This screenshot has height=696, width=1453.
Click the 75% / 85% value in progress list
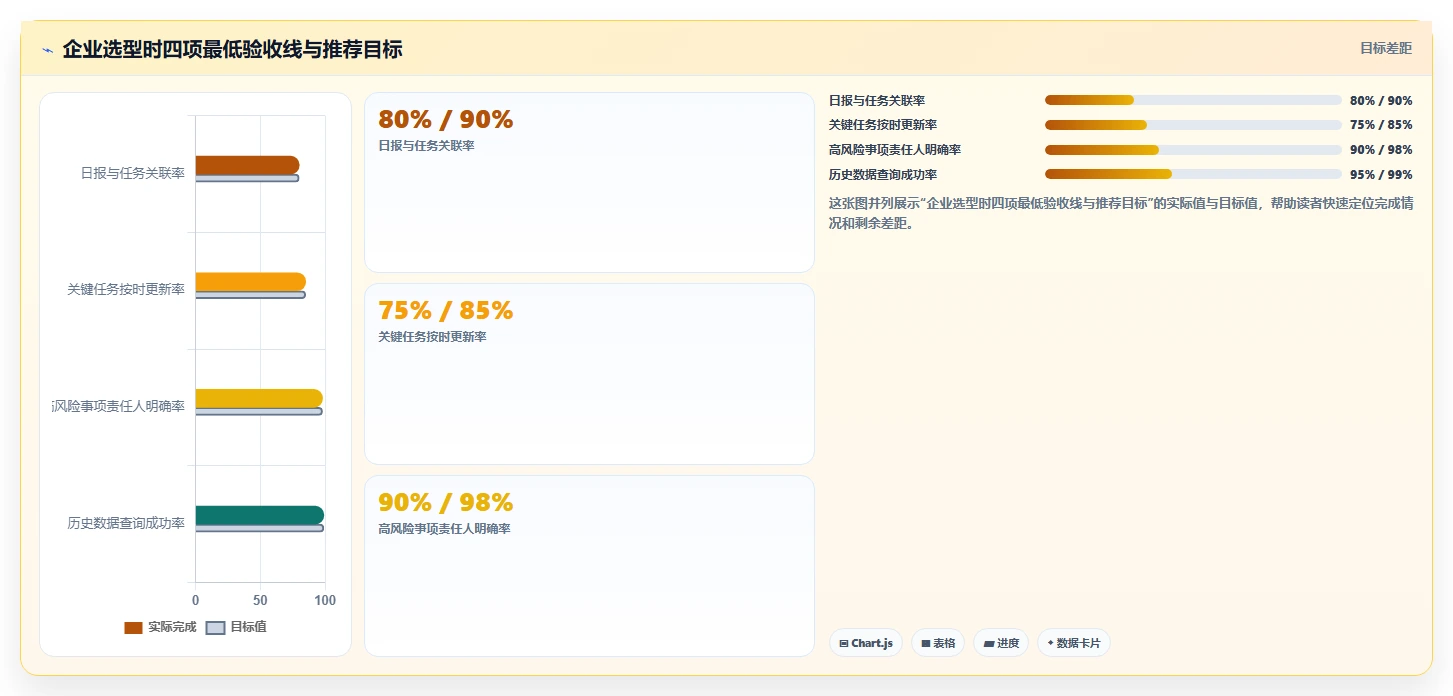click(1381, 125)
